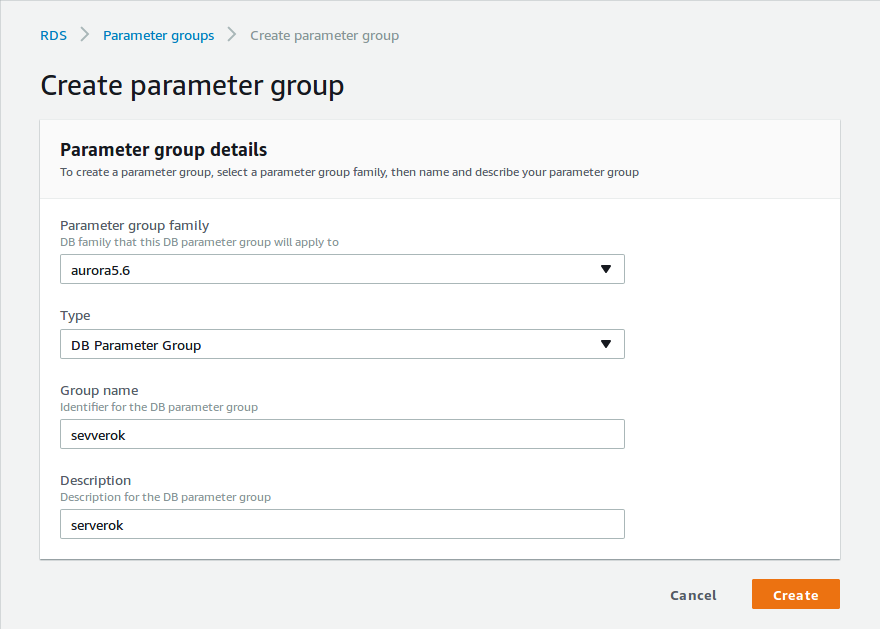Click the breadcrumb chevron after Parameter groups

232,35
